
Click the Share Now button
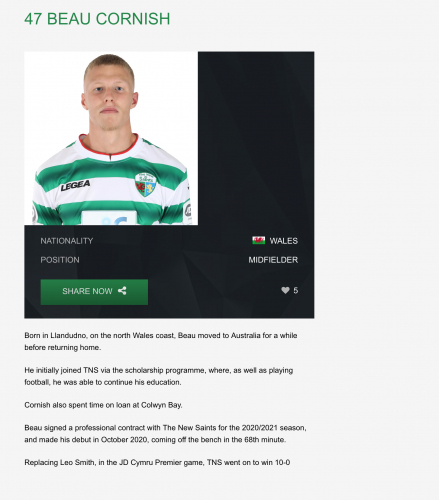point(94,292)
